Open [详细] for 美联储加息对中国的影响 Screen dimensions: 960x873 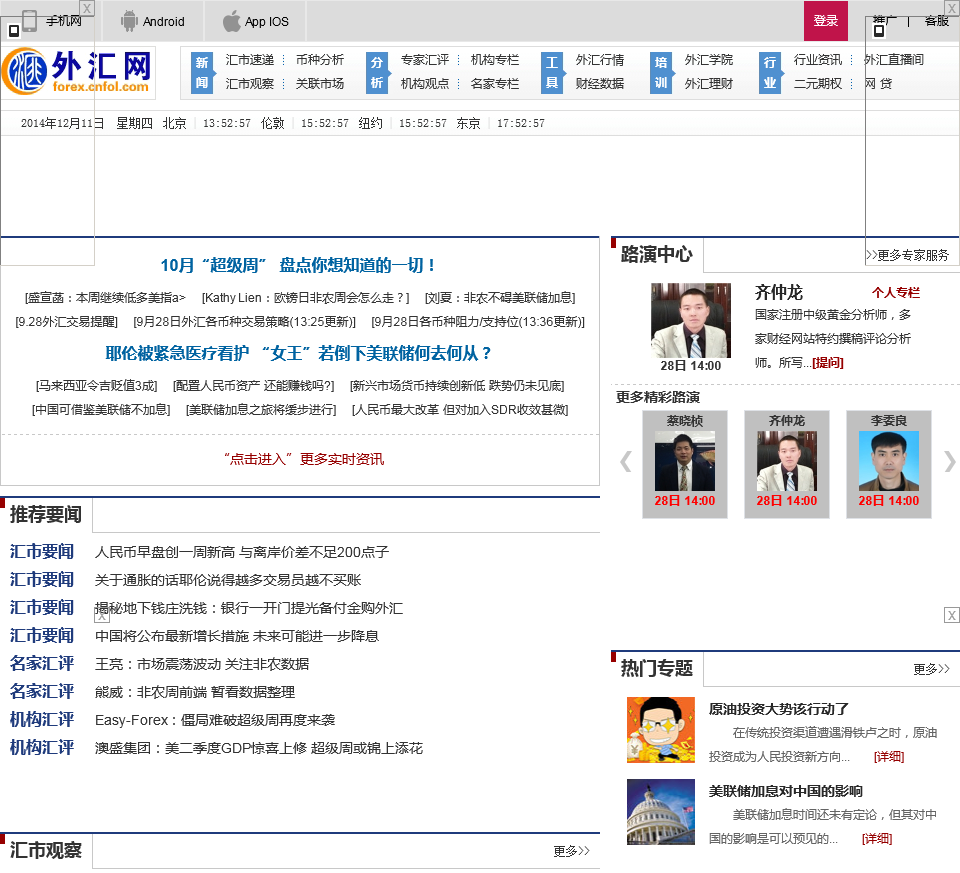point(877,839)
